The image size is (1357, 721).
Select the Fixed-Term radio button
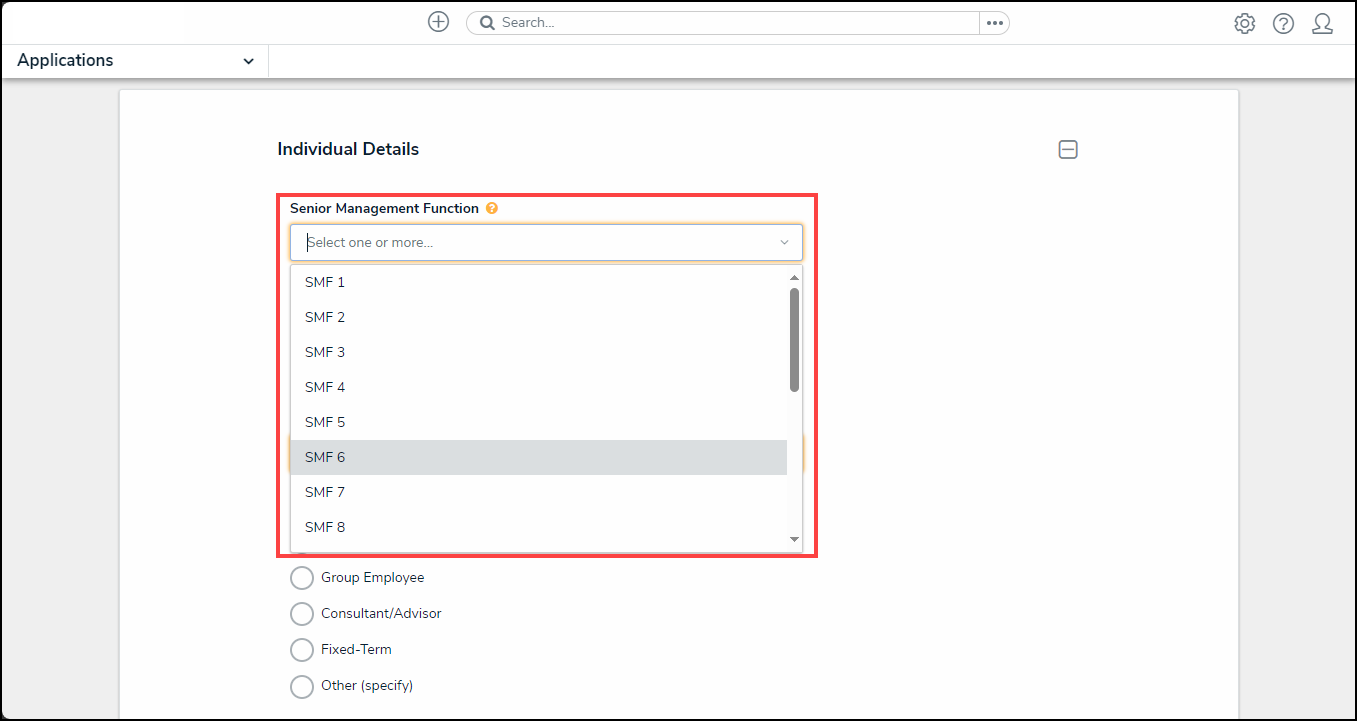click(302, 649)
